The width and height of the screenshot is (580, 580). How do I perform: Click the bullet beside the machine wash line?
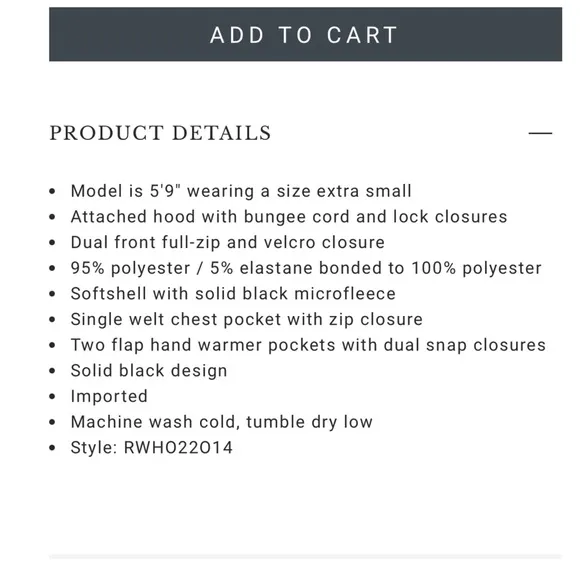pos(52,422)
